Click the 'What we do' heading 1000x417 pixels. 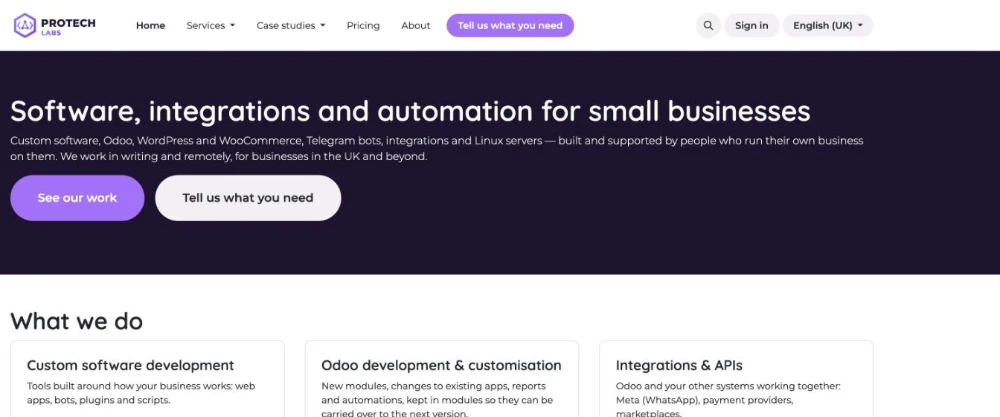77,321
